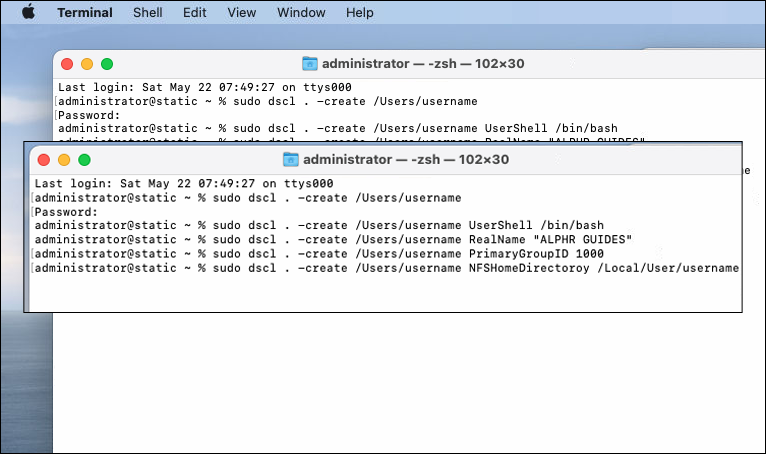Open the Terminal app menu
The height and width of the screenshot is (454, 766).
[x=85, y=12]
